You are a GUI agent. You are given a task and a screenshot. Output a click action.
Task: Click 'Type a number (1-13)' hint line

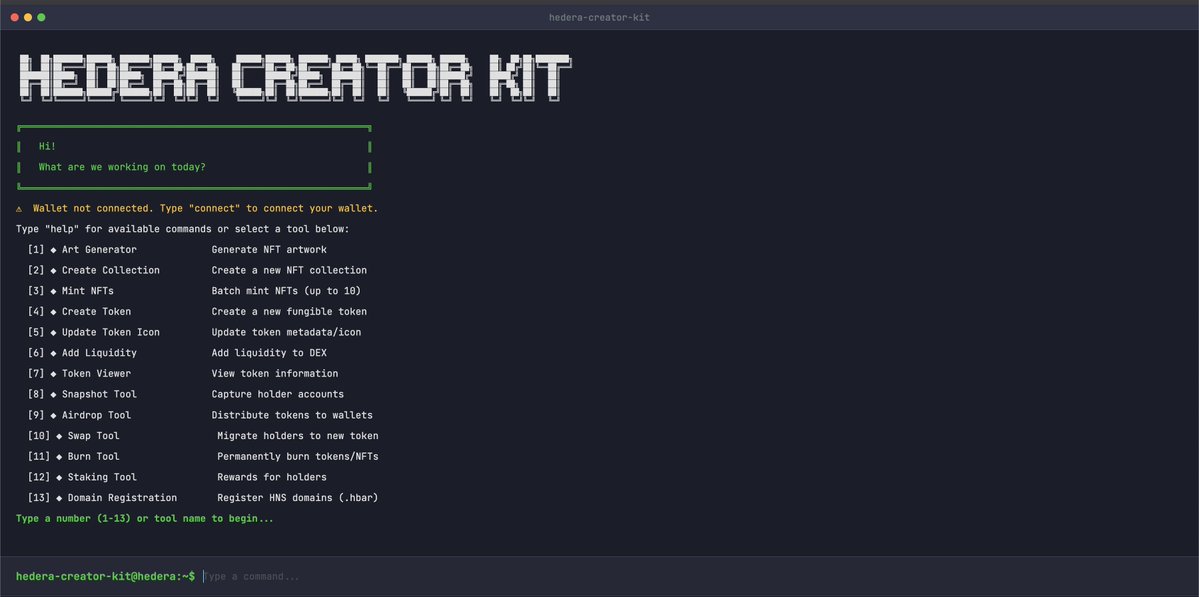[x=145, y=518]
